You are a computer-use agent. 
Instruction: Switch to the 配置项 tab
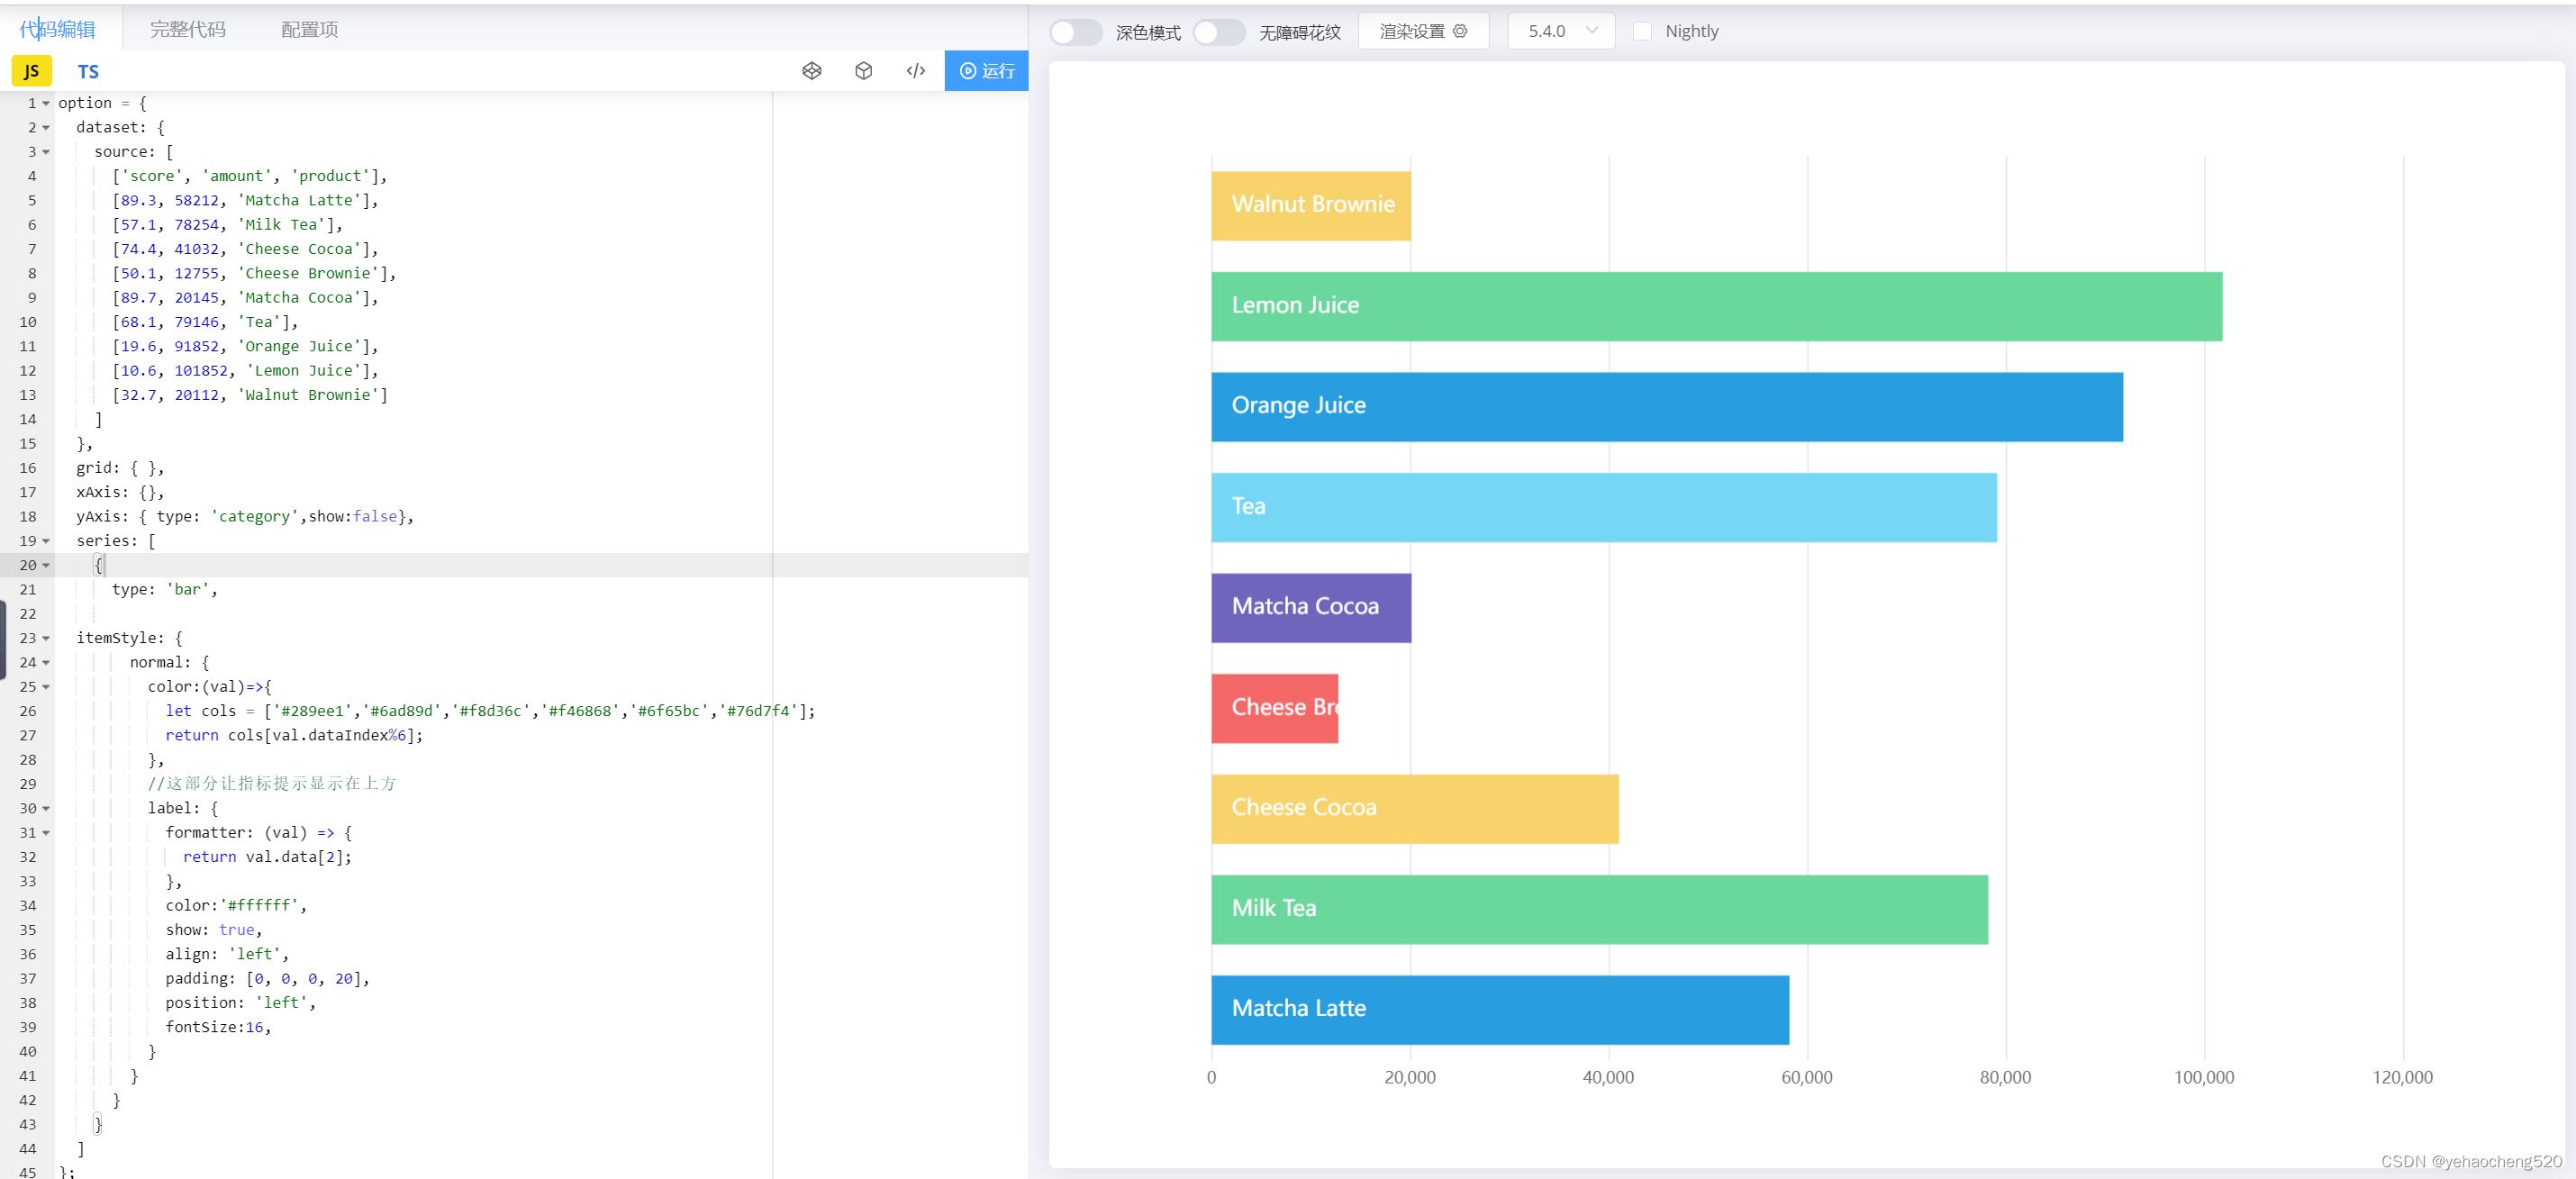[308, 29]
